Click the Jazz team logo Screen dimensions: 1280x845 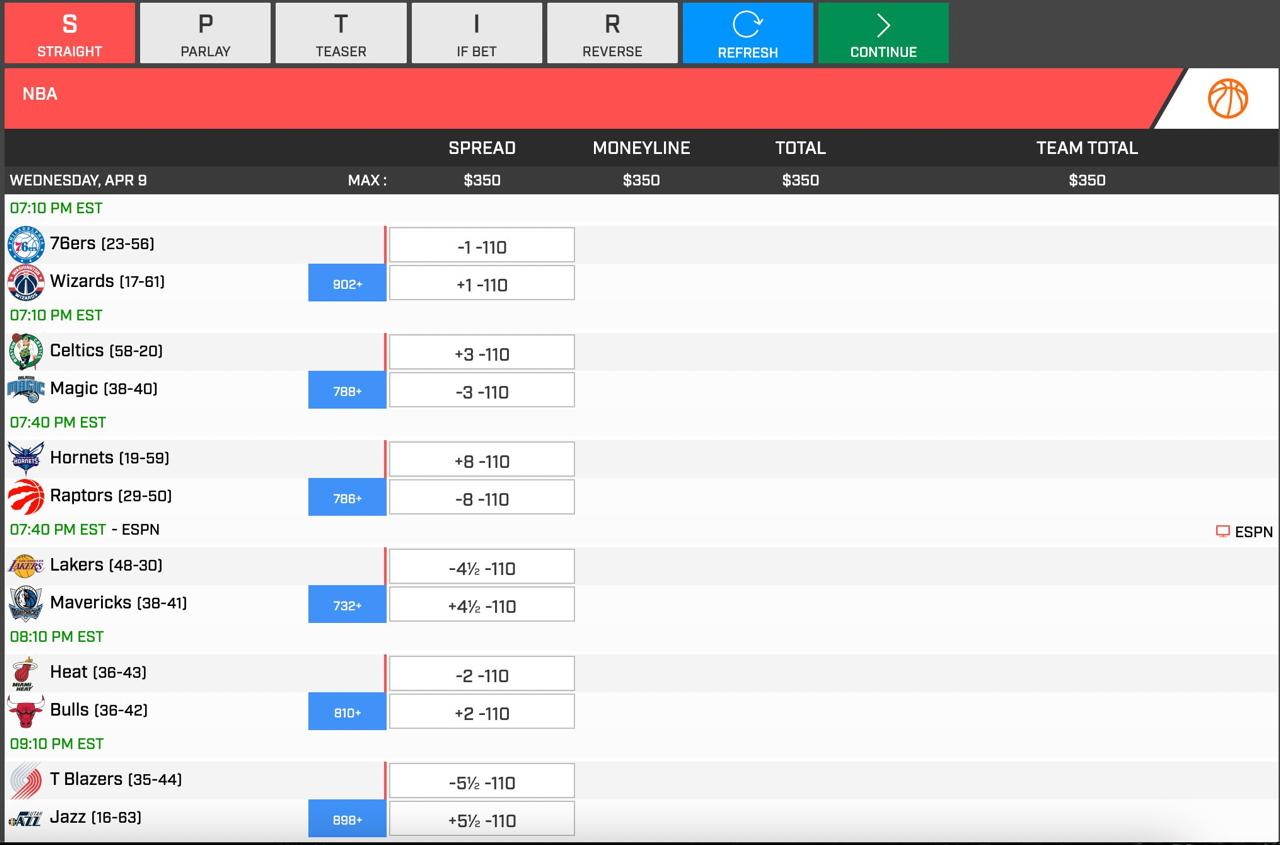(26, 819)
